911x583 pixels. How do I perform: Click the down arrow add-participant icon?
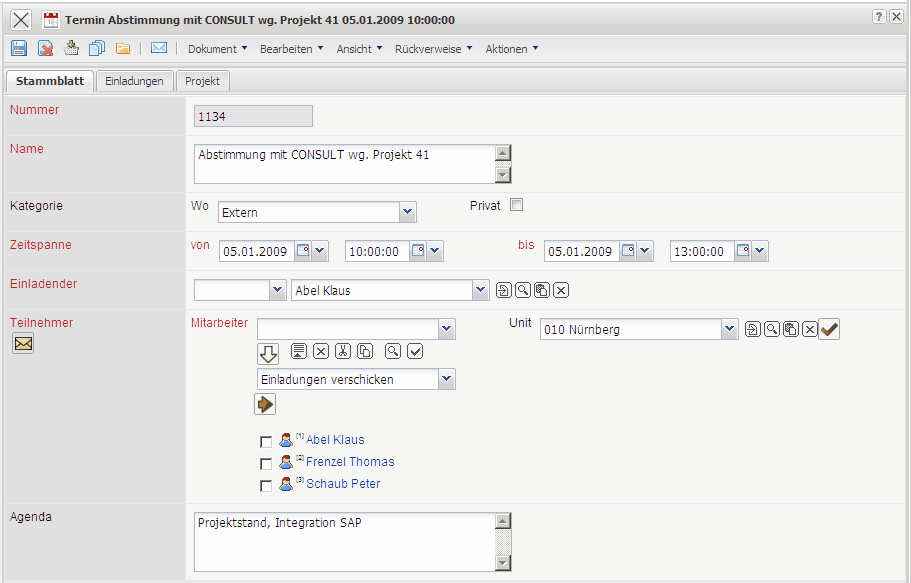point(268,353)
